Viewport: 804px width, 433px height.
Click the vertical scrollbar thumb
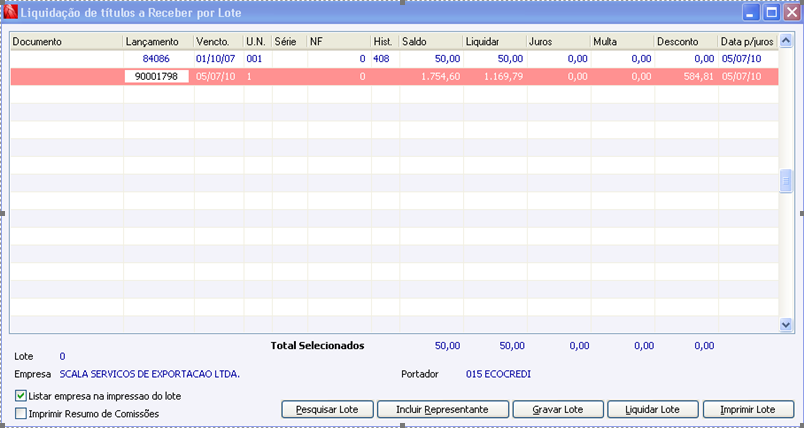pyautogui.click(x=786, y=181)
